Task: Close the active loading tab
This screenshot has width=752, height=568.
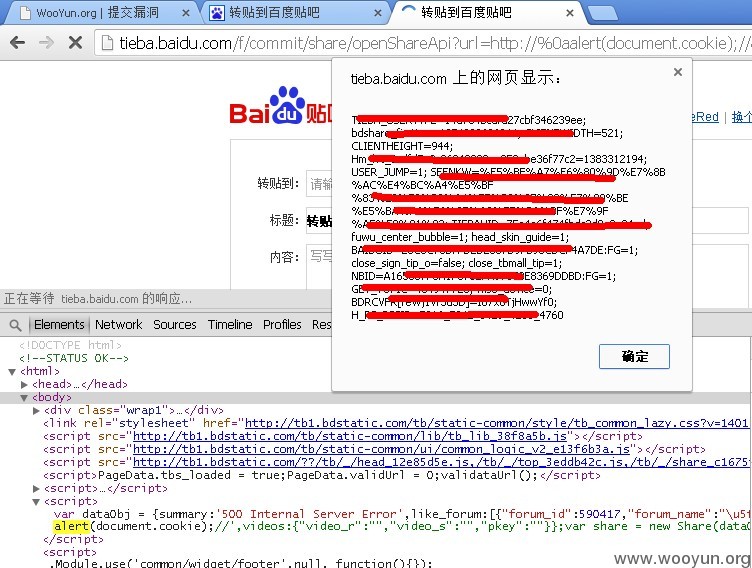Action: [x=570, y=13]
